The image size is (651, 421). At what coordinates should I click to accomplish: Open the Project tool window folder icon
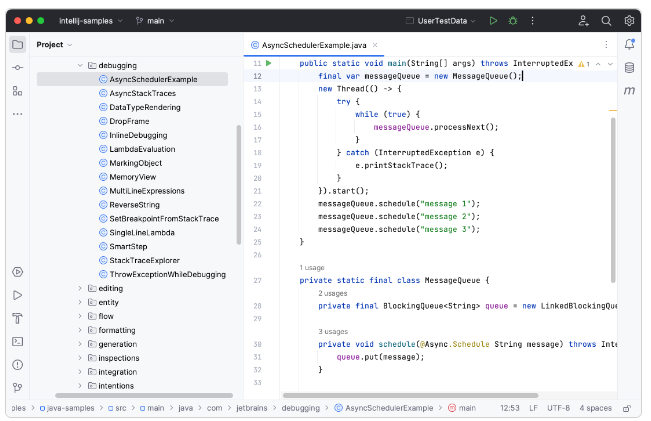[x=17, y=44]
